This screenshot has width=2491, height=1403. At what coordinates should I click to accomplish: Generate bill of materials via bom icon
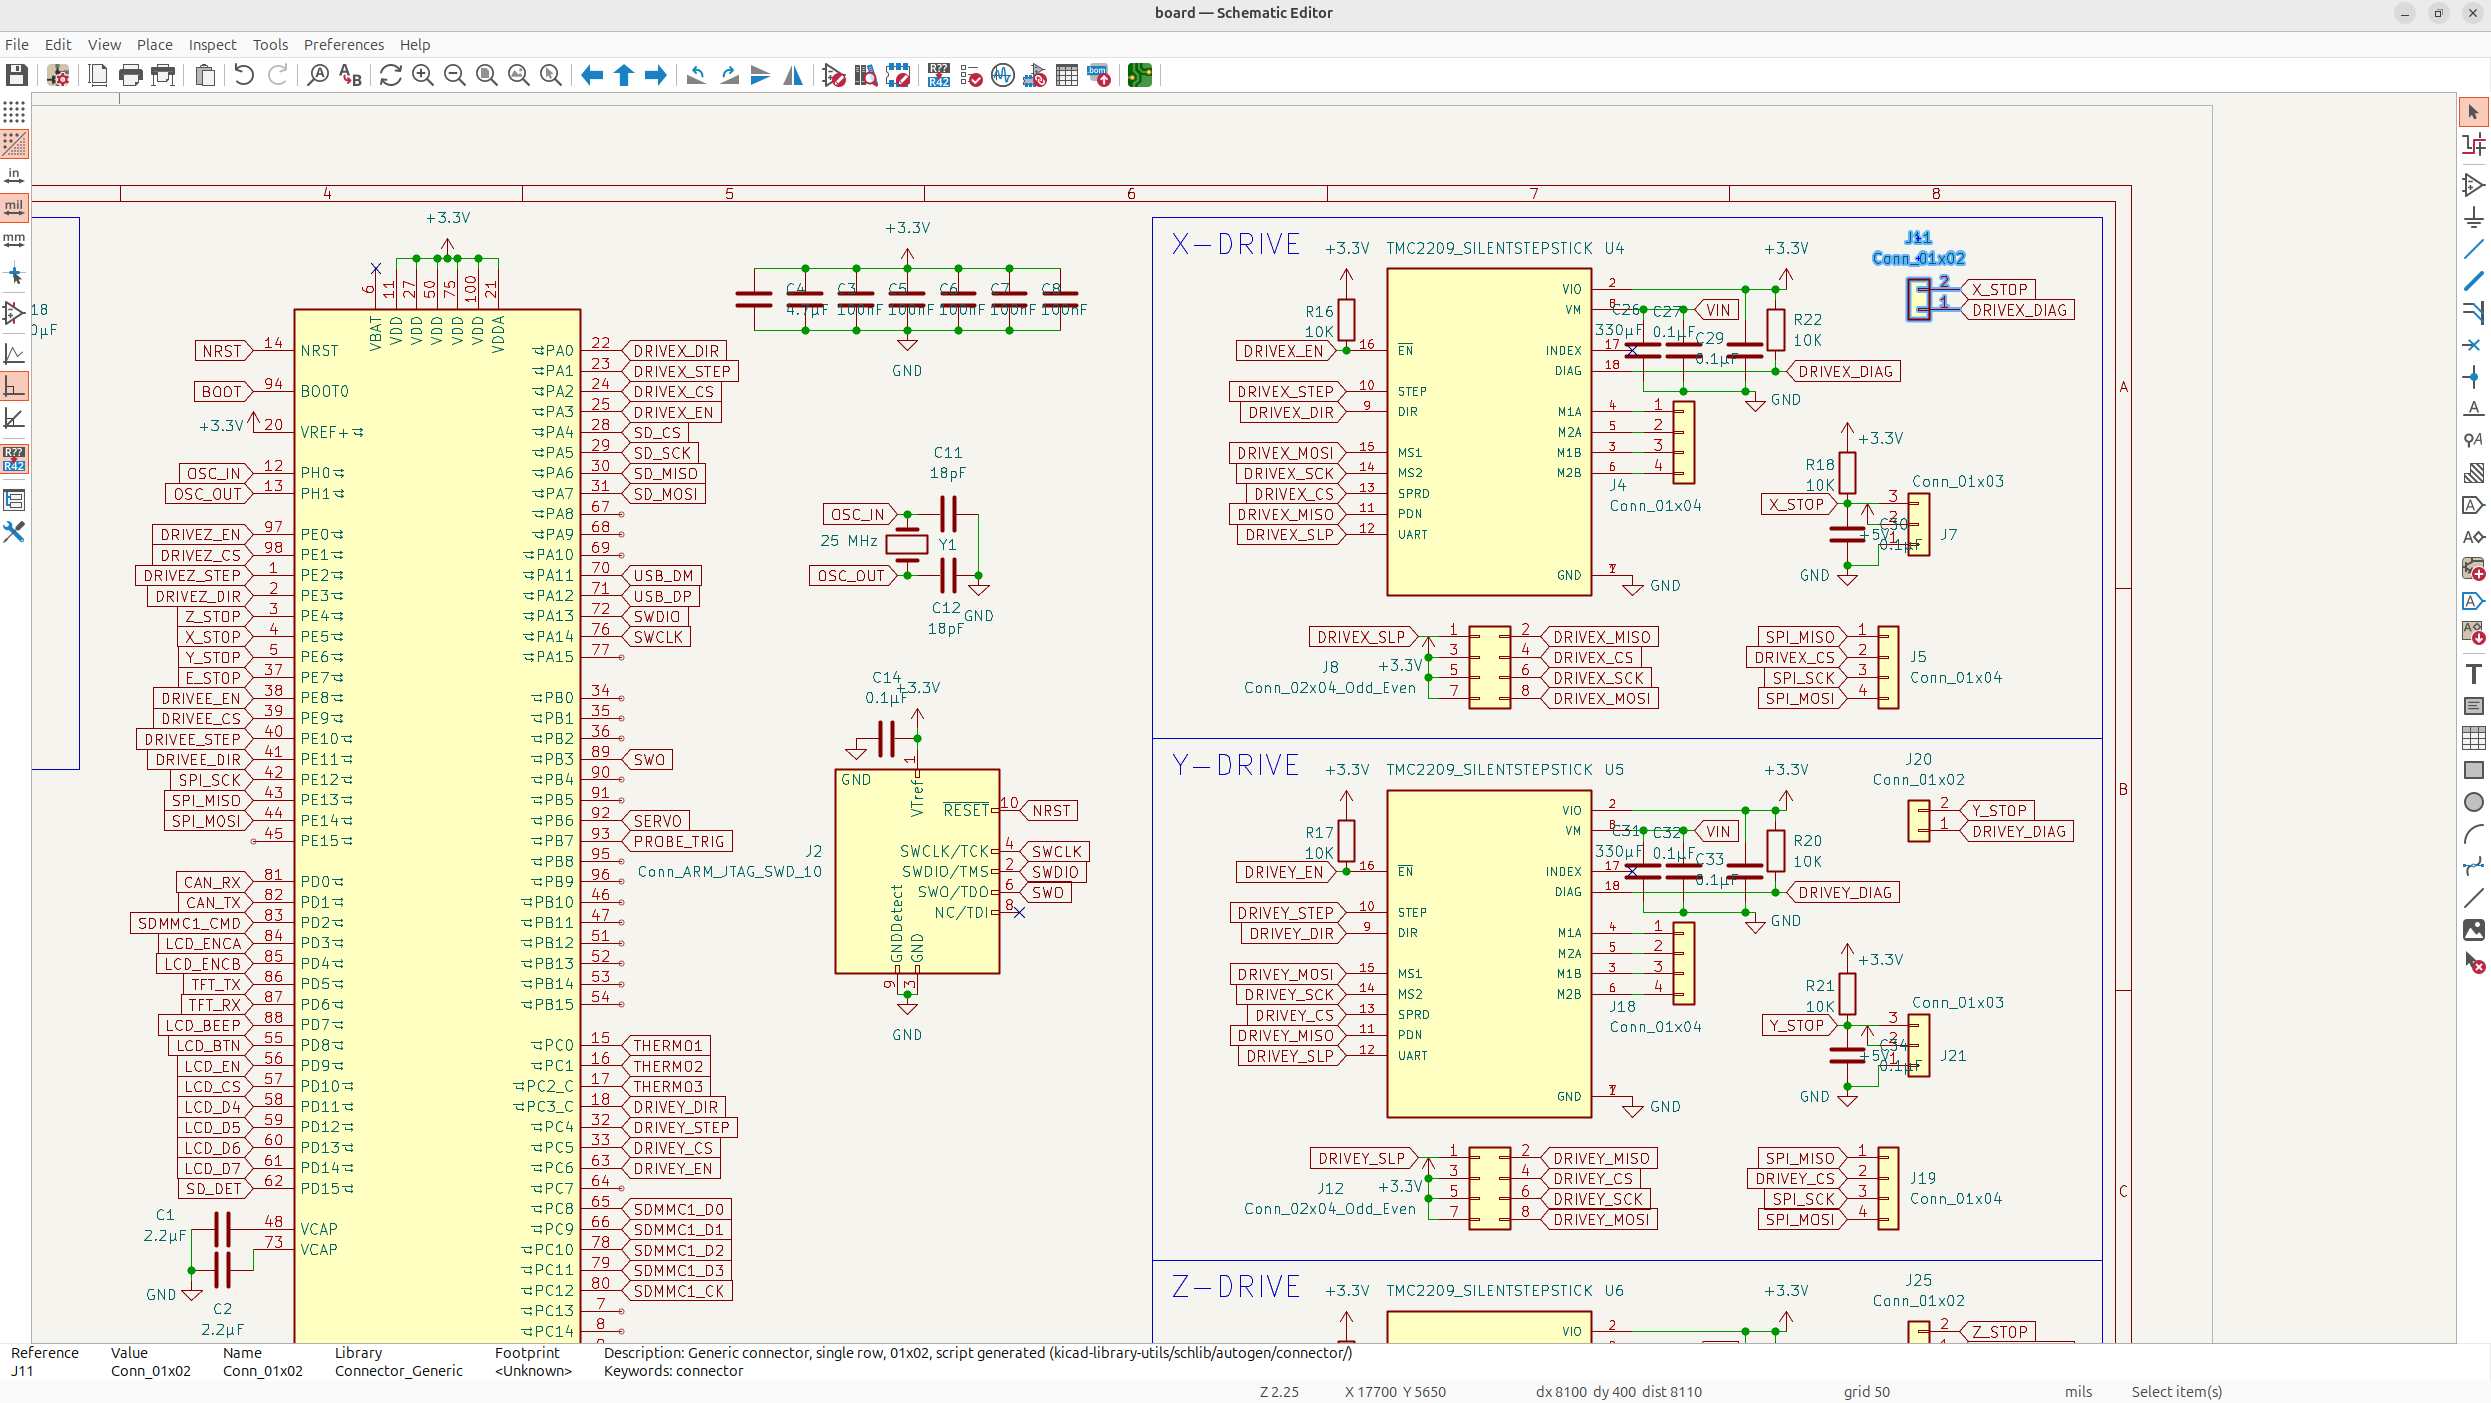(1099, 76)
